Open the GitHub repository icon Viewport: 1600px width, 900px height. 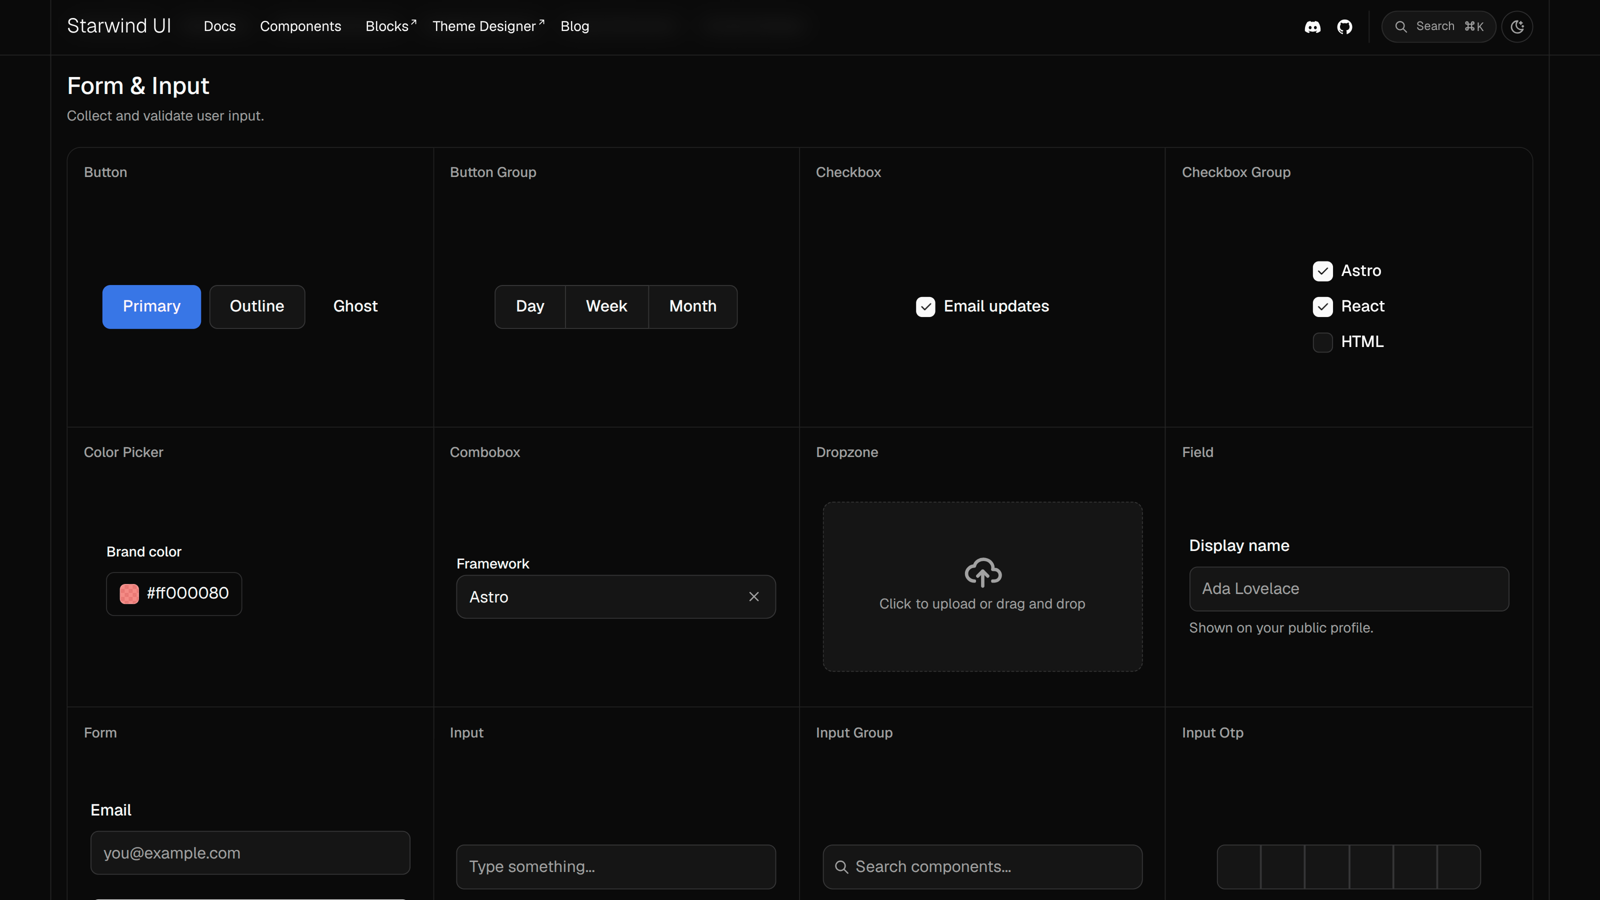click(x=1345, y=27)
